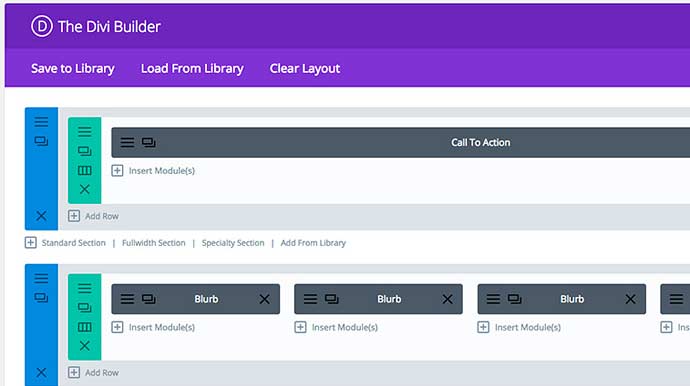Viewport: 690px width, 386px height.
Task: Delete the section containing Call To Action
Action: [x=41, y=216]
